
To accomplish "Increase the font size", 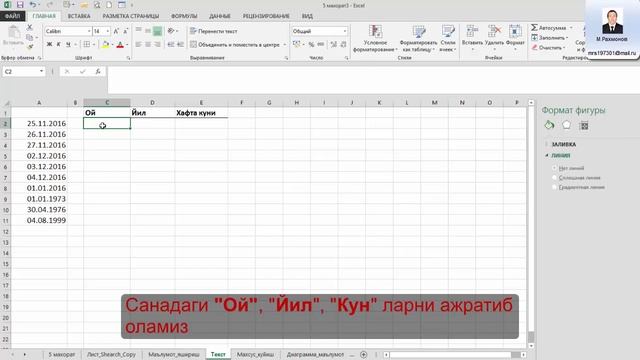I will [x=116, y=31].
